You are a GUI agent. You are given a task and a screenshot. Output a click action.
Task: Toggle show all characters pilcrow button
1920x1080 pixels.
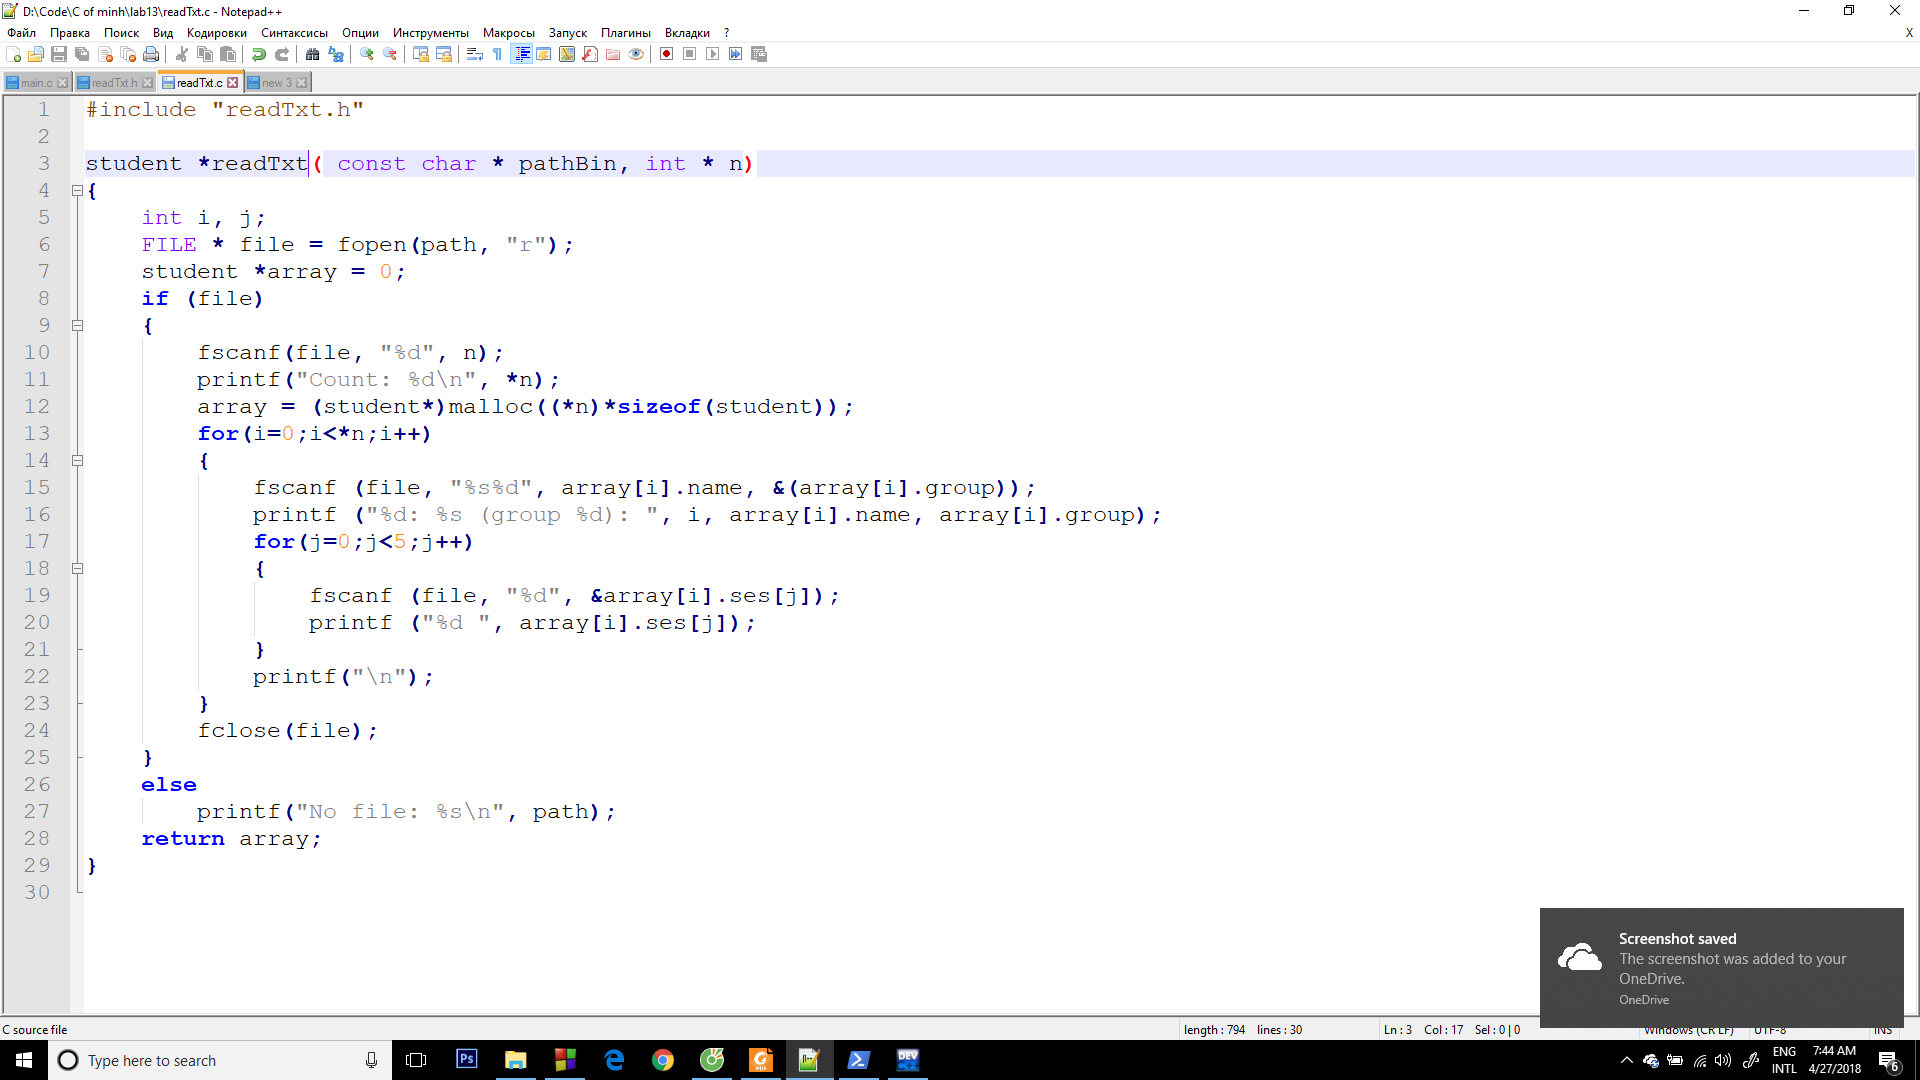coord(497,54)
